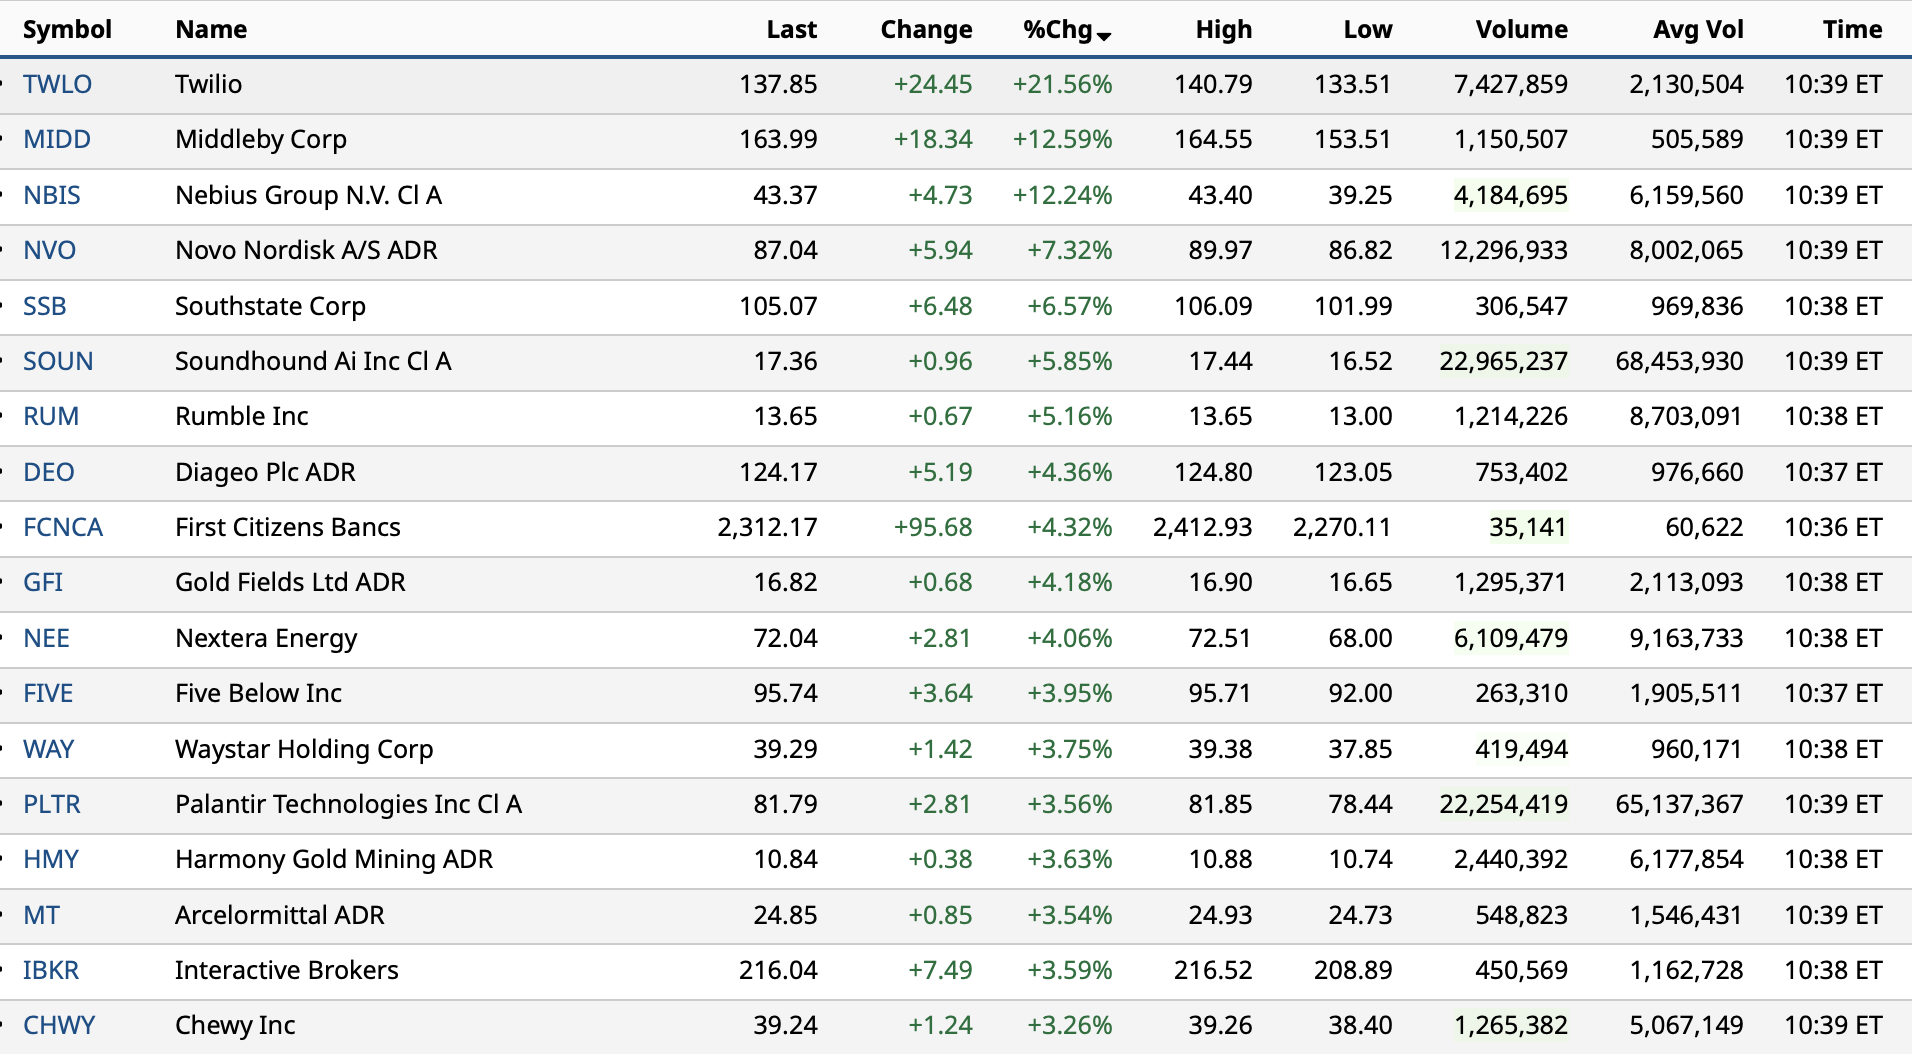Click the highlighted Soundhound volume cell
Image resolution: width=1912 pixels, height=1054 pixels.
[x=1503, y=361]
